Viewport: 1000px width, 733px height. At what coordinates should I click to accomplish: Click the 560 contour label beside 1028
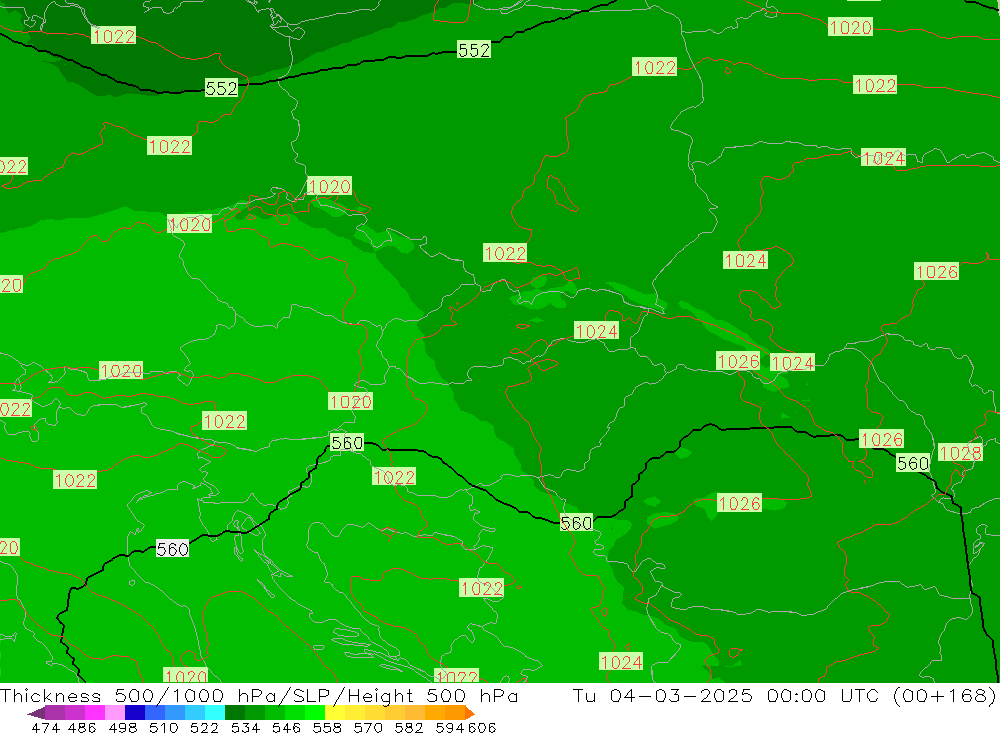click(913, 463)
